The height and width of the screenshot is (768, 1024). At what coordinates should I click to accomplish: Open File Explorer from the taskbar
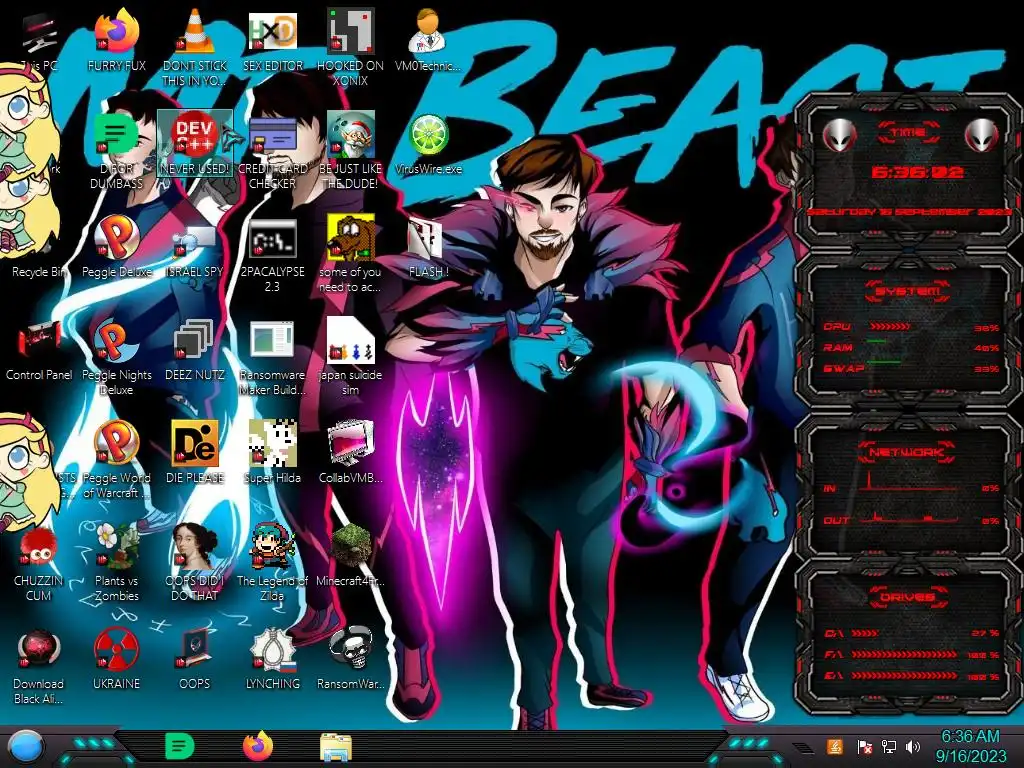[336, 747]
